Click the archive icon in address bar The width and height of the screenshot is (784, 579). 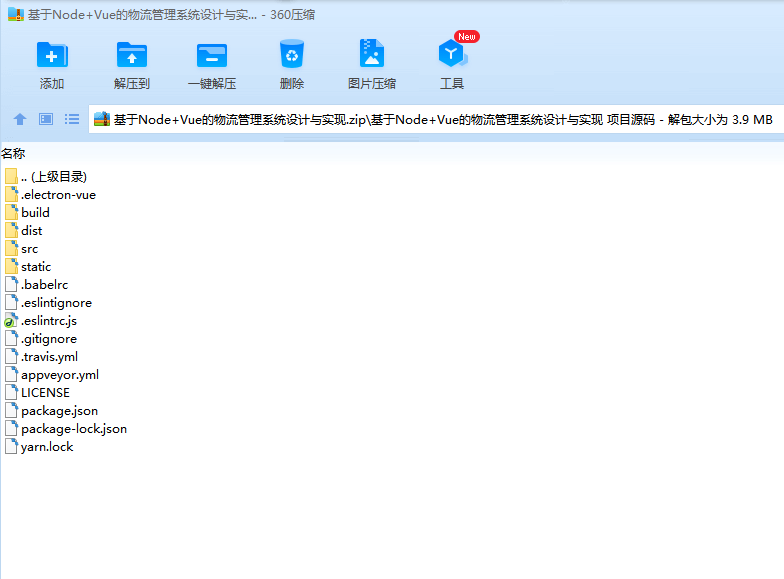pos(102,119)
